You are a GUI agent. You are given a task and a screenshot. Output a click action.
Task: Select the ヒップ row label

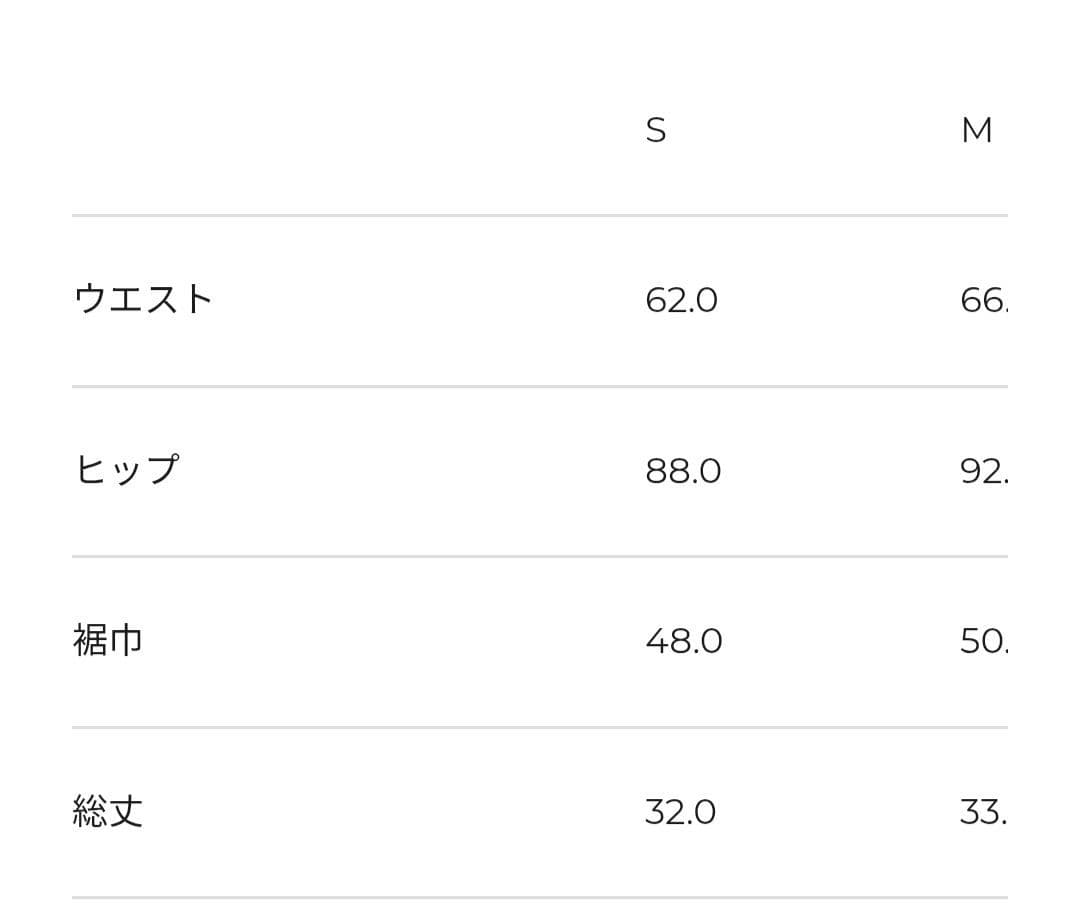pyautogui.click(x=126, y=470)
